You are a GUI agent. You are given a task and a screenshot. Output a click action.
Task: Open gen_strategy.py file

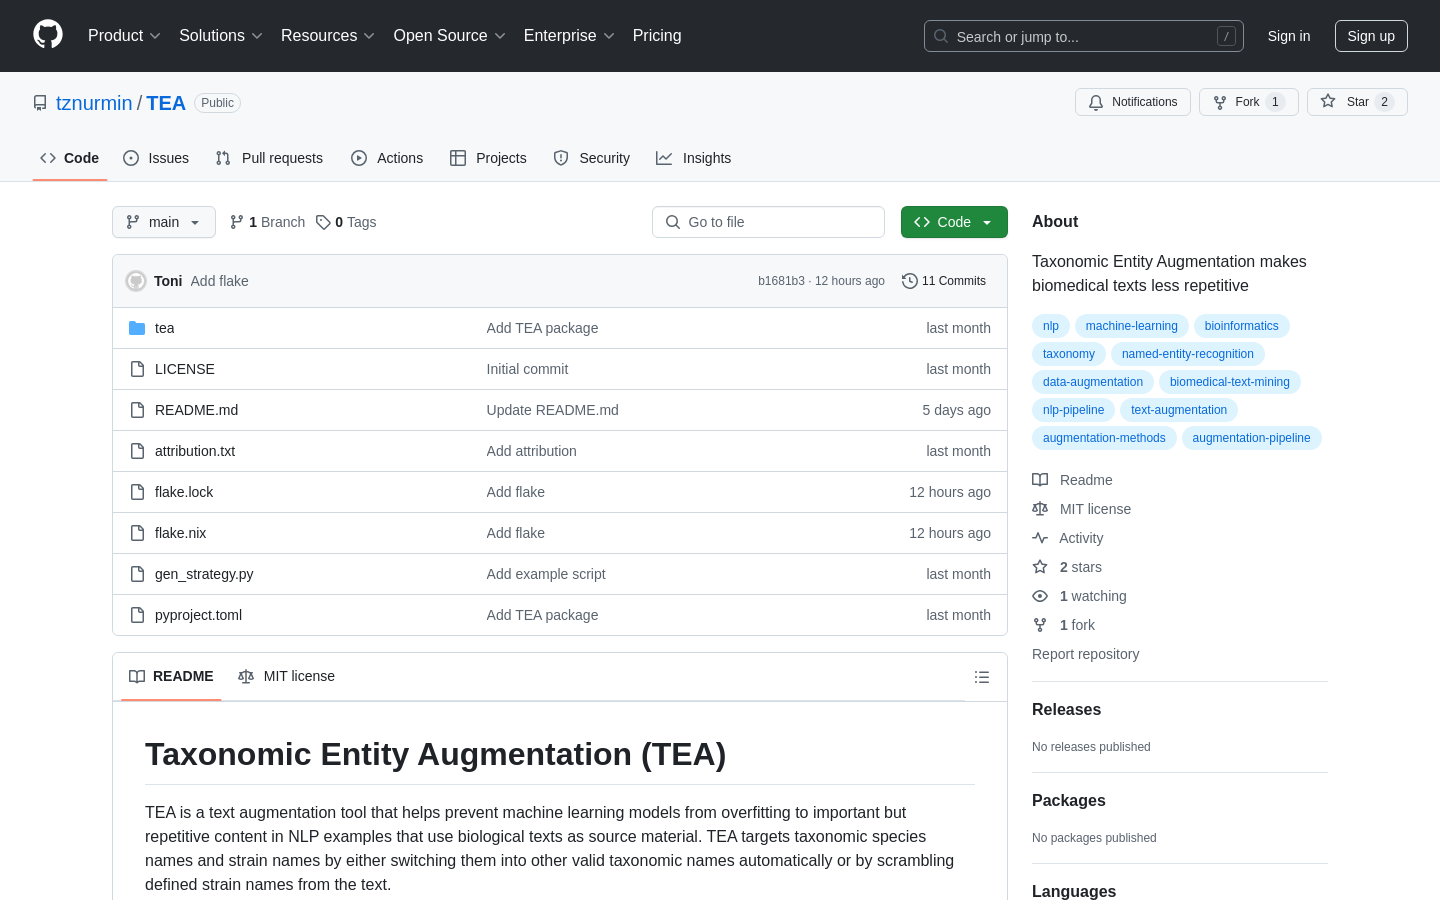pyautogui.click(x=204, y=574)
